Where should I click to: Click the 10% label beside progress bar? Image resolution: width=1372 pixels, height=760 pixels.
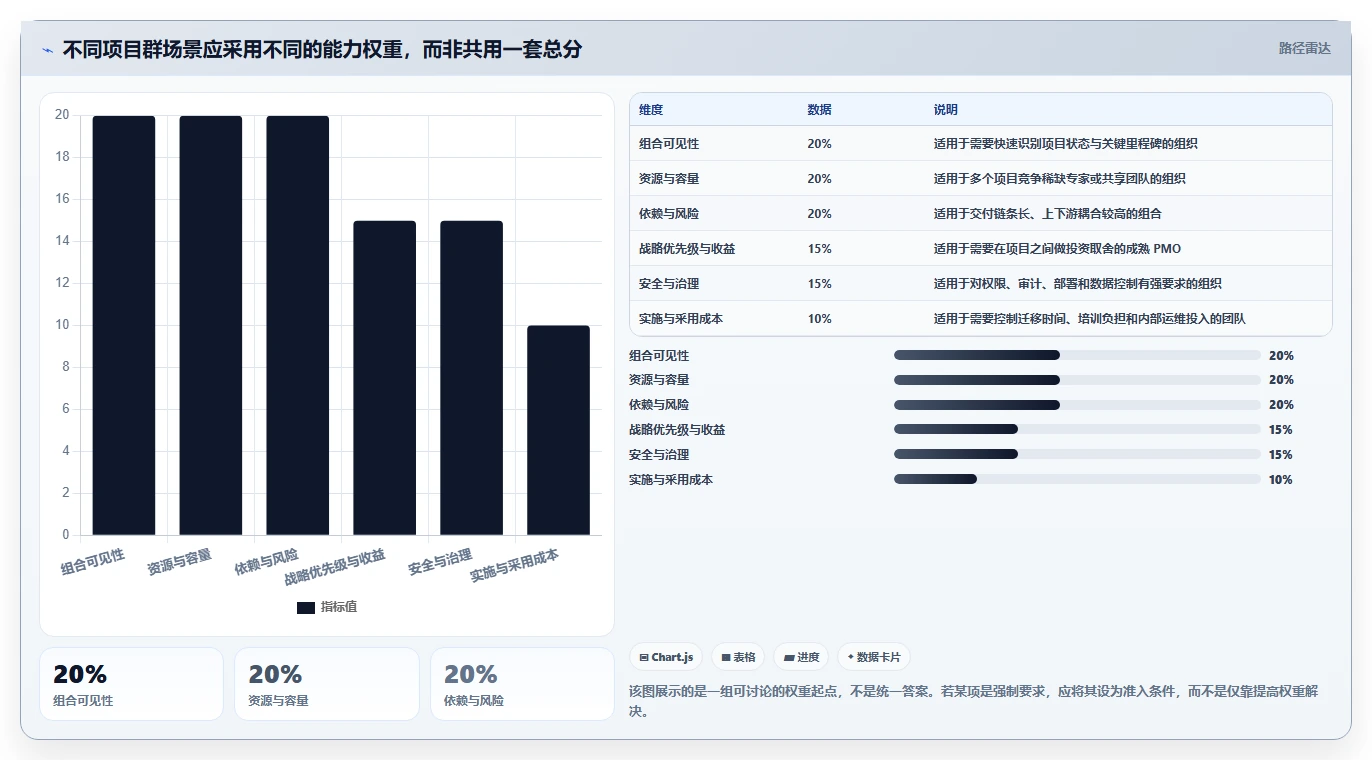tap(1281, 480)
